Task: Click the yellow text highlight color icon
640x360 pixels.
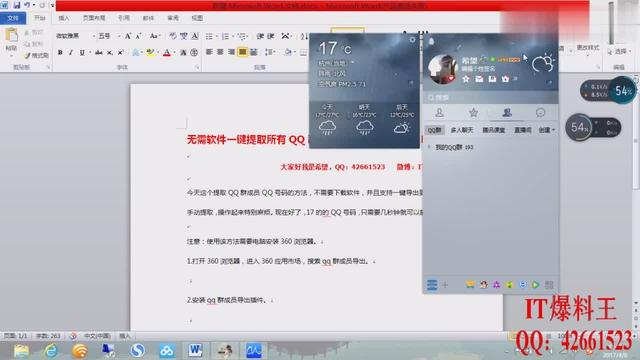Action: (x=150, y=53)
